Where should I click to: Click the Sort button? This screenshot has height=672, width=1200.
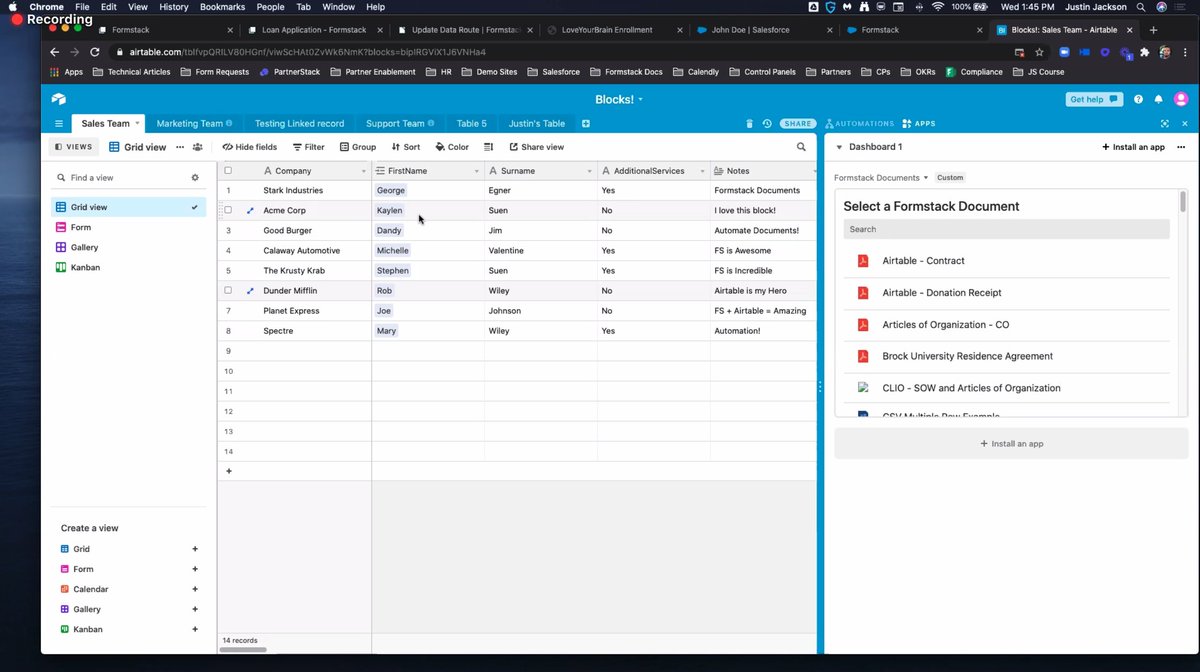(x=405, y=147)
